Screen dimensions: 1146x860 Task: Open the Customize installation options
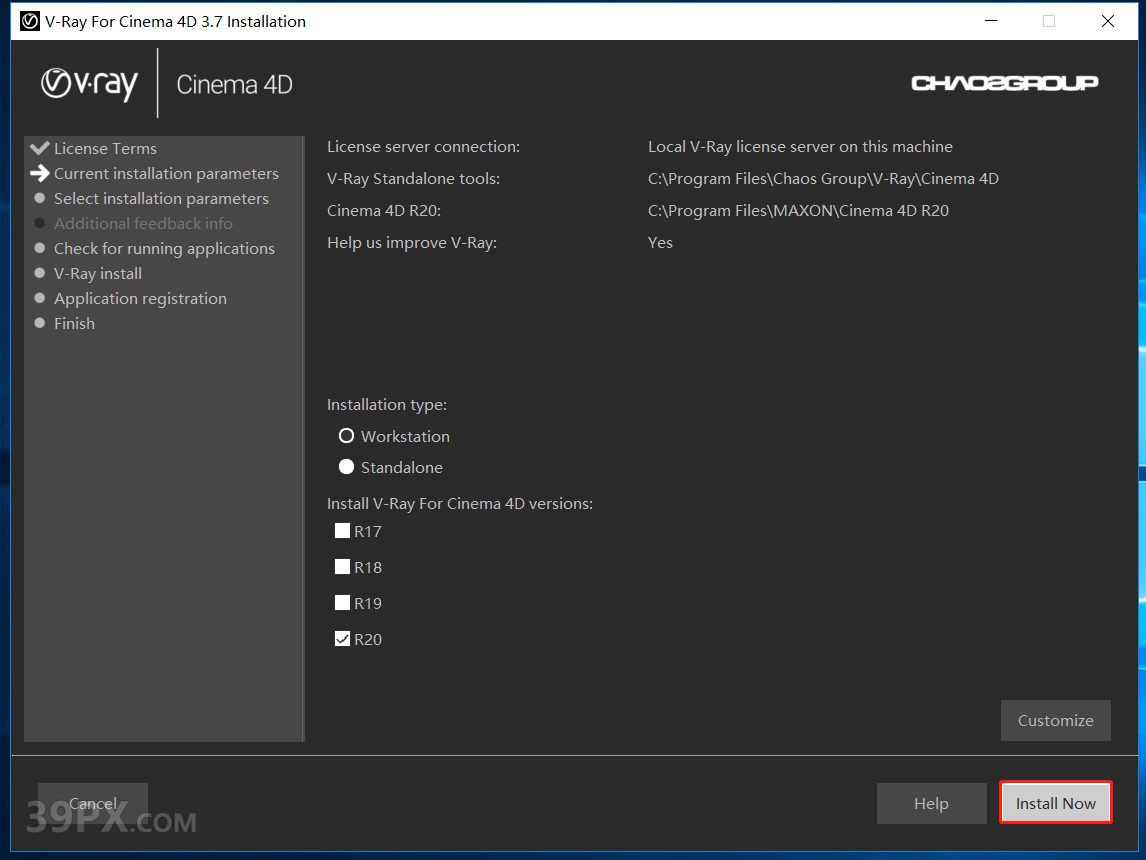[x=1055, y=720]
